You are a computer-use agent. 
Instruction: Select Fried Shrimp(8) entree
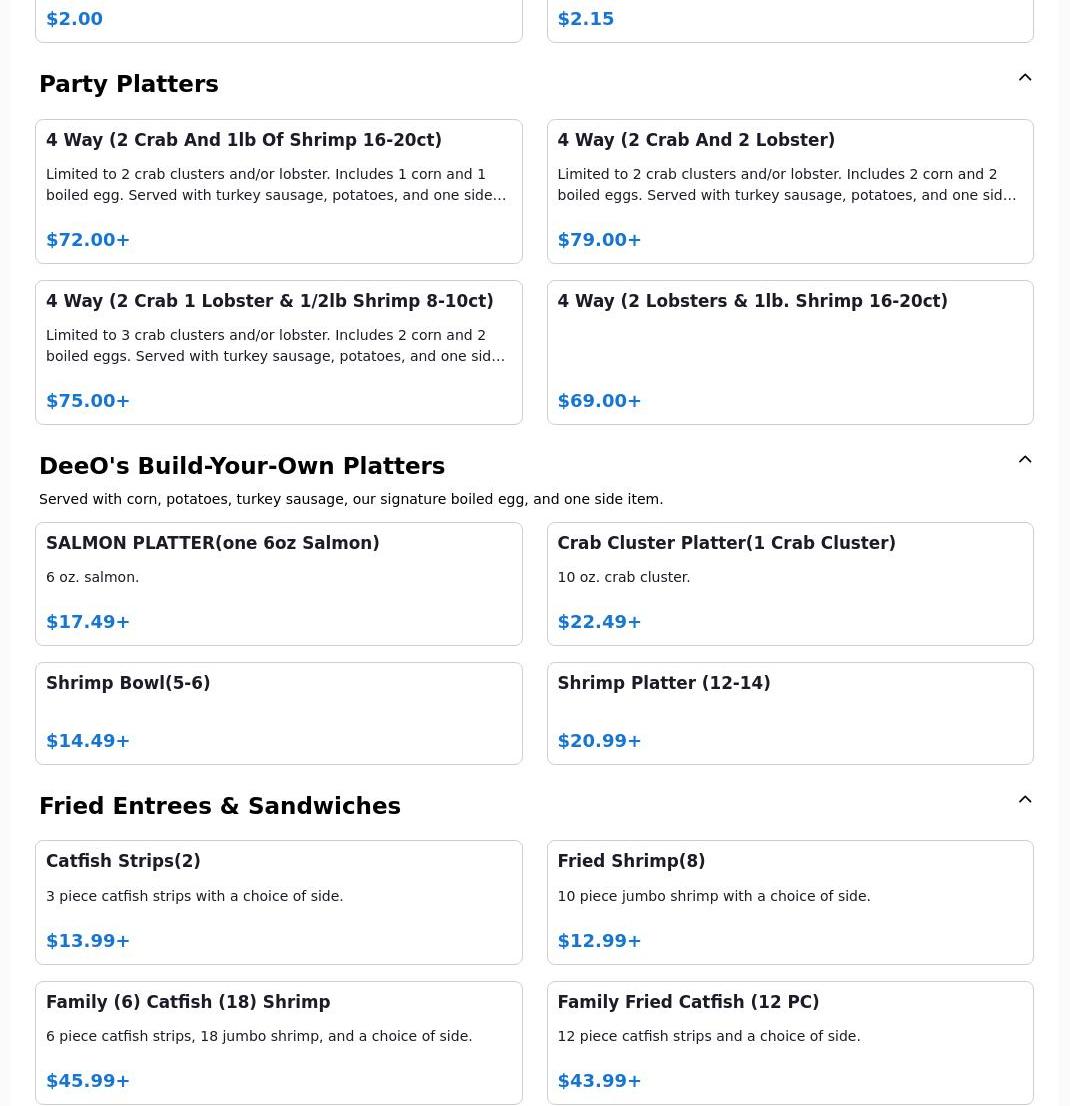[789, 902]
